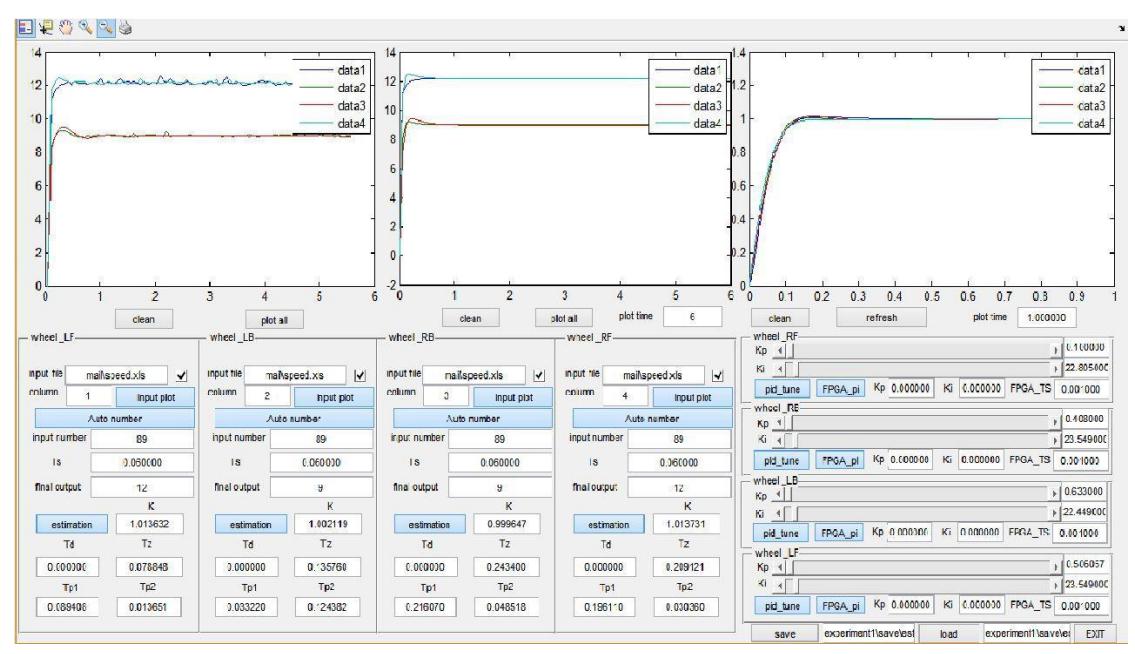Click FPGA_pi for the wheel_RB controller
Image resolution: width=1135 pixels, height=654 pixels.
pyautogui.click(x=840, y=461)
